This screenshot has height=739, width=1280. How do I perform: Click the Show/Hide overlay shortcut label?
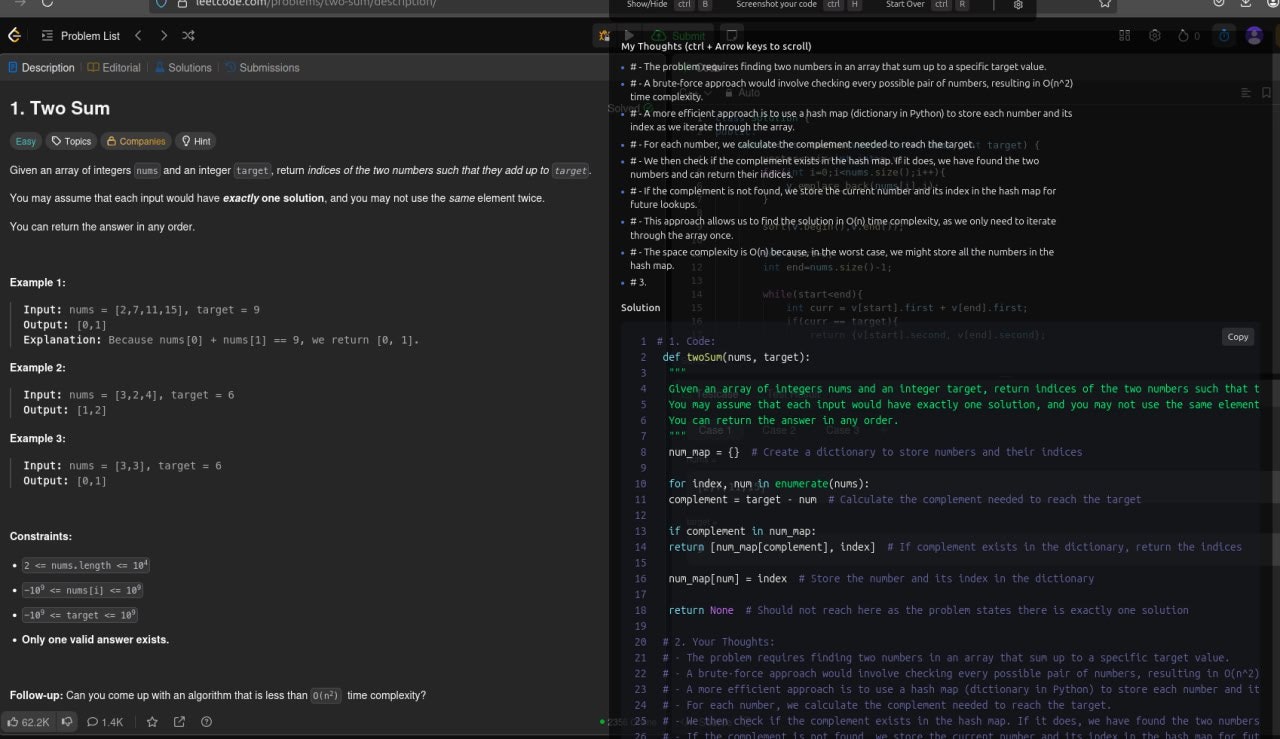coord(647,5)
